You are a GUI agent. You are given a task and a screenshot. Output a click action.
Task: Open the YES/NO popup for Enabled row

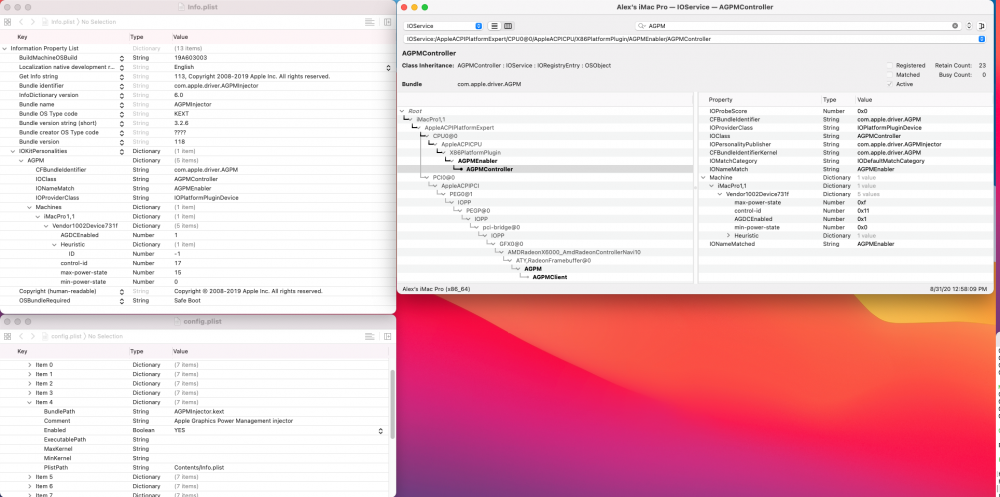[381, 431]
